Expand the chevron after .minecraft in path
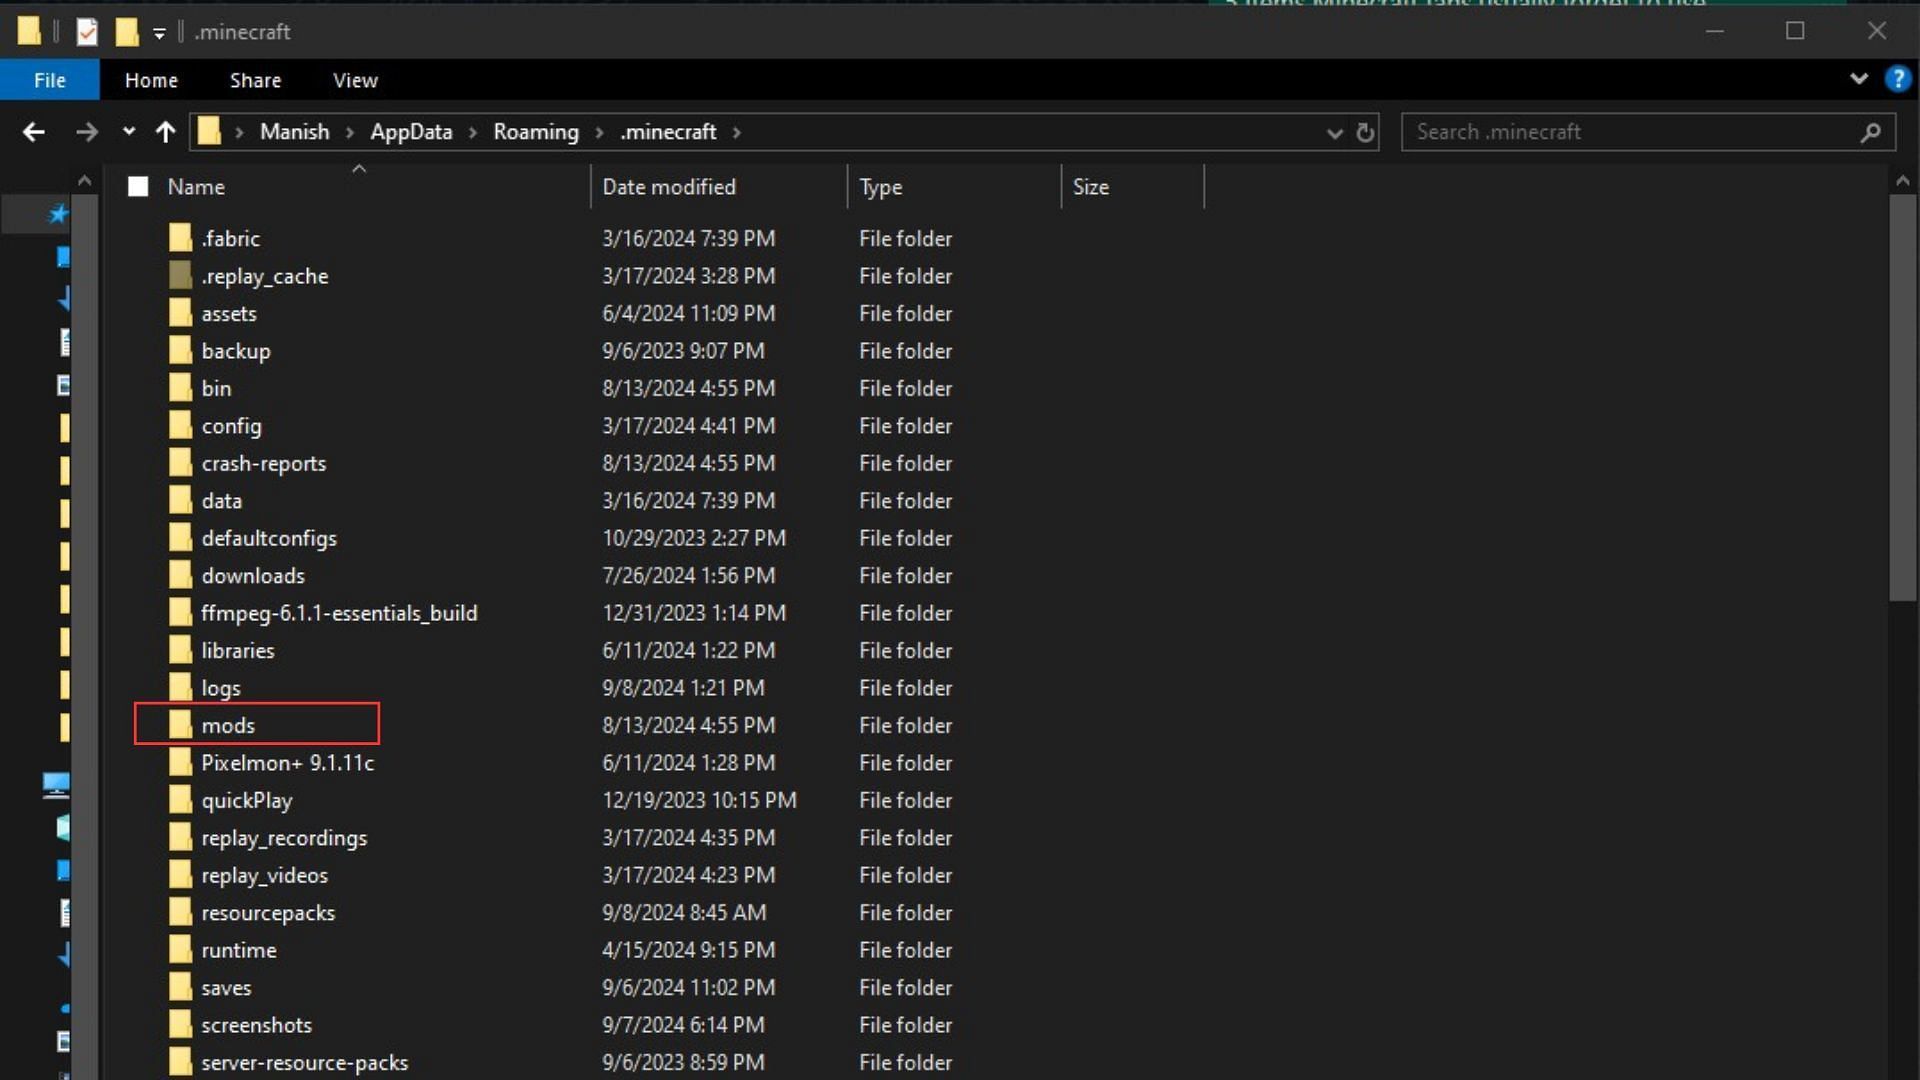 736,132
